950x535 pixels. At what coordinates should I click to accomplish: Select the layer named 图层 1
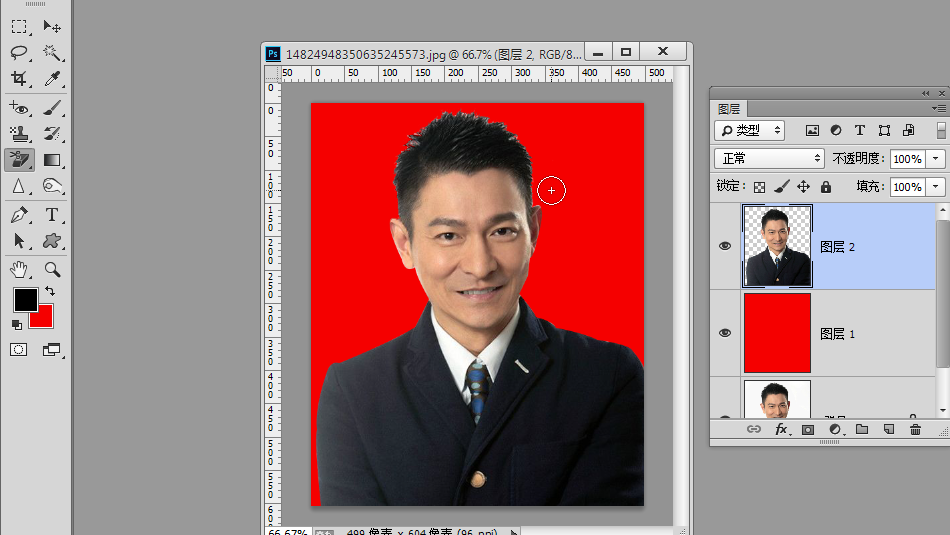(837, 334)
